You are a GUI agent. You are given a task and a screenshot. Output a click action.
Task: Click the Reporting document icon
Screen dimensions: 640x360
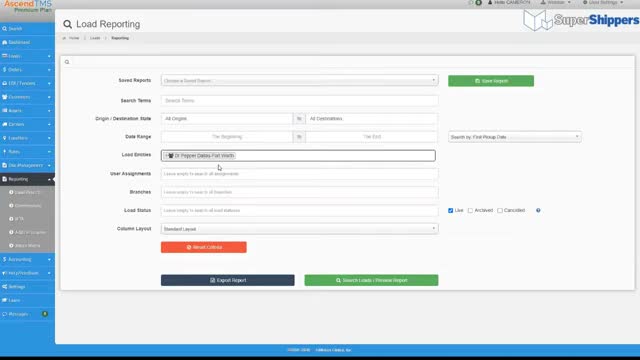point(4,179)
